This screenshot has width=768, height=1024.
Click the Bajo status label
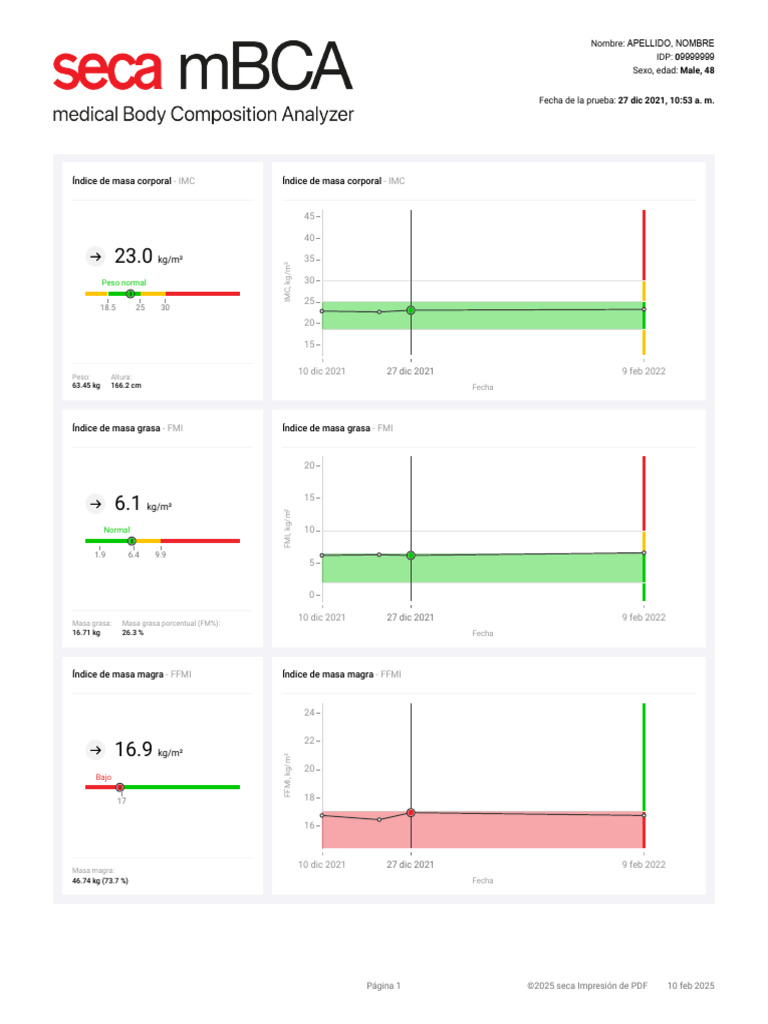pos(103,777)
